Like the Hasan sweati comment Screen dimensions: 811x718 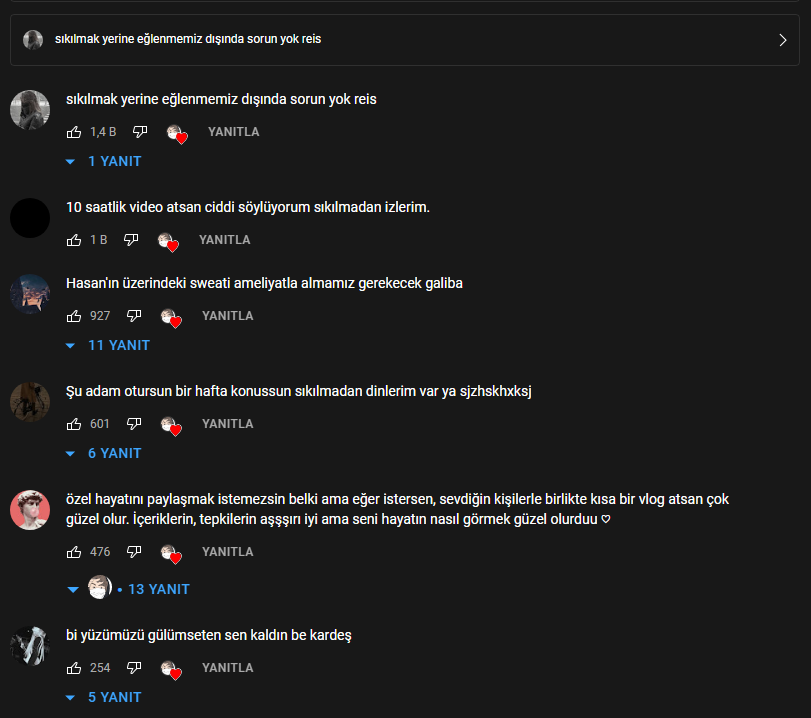click(74, 316)
